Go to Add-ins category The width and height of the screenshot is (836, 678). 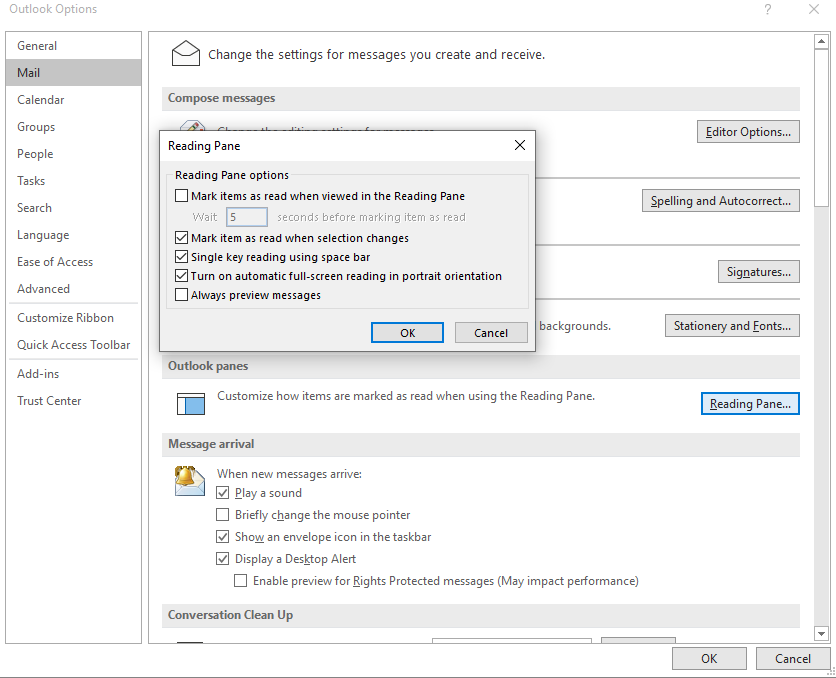coord(74,374)
